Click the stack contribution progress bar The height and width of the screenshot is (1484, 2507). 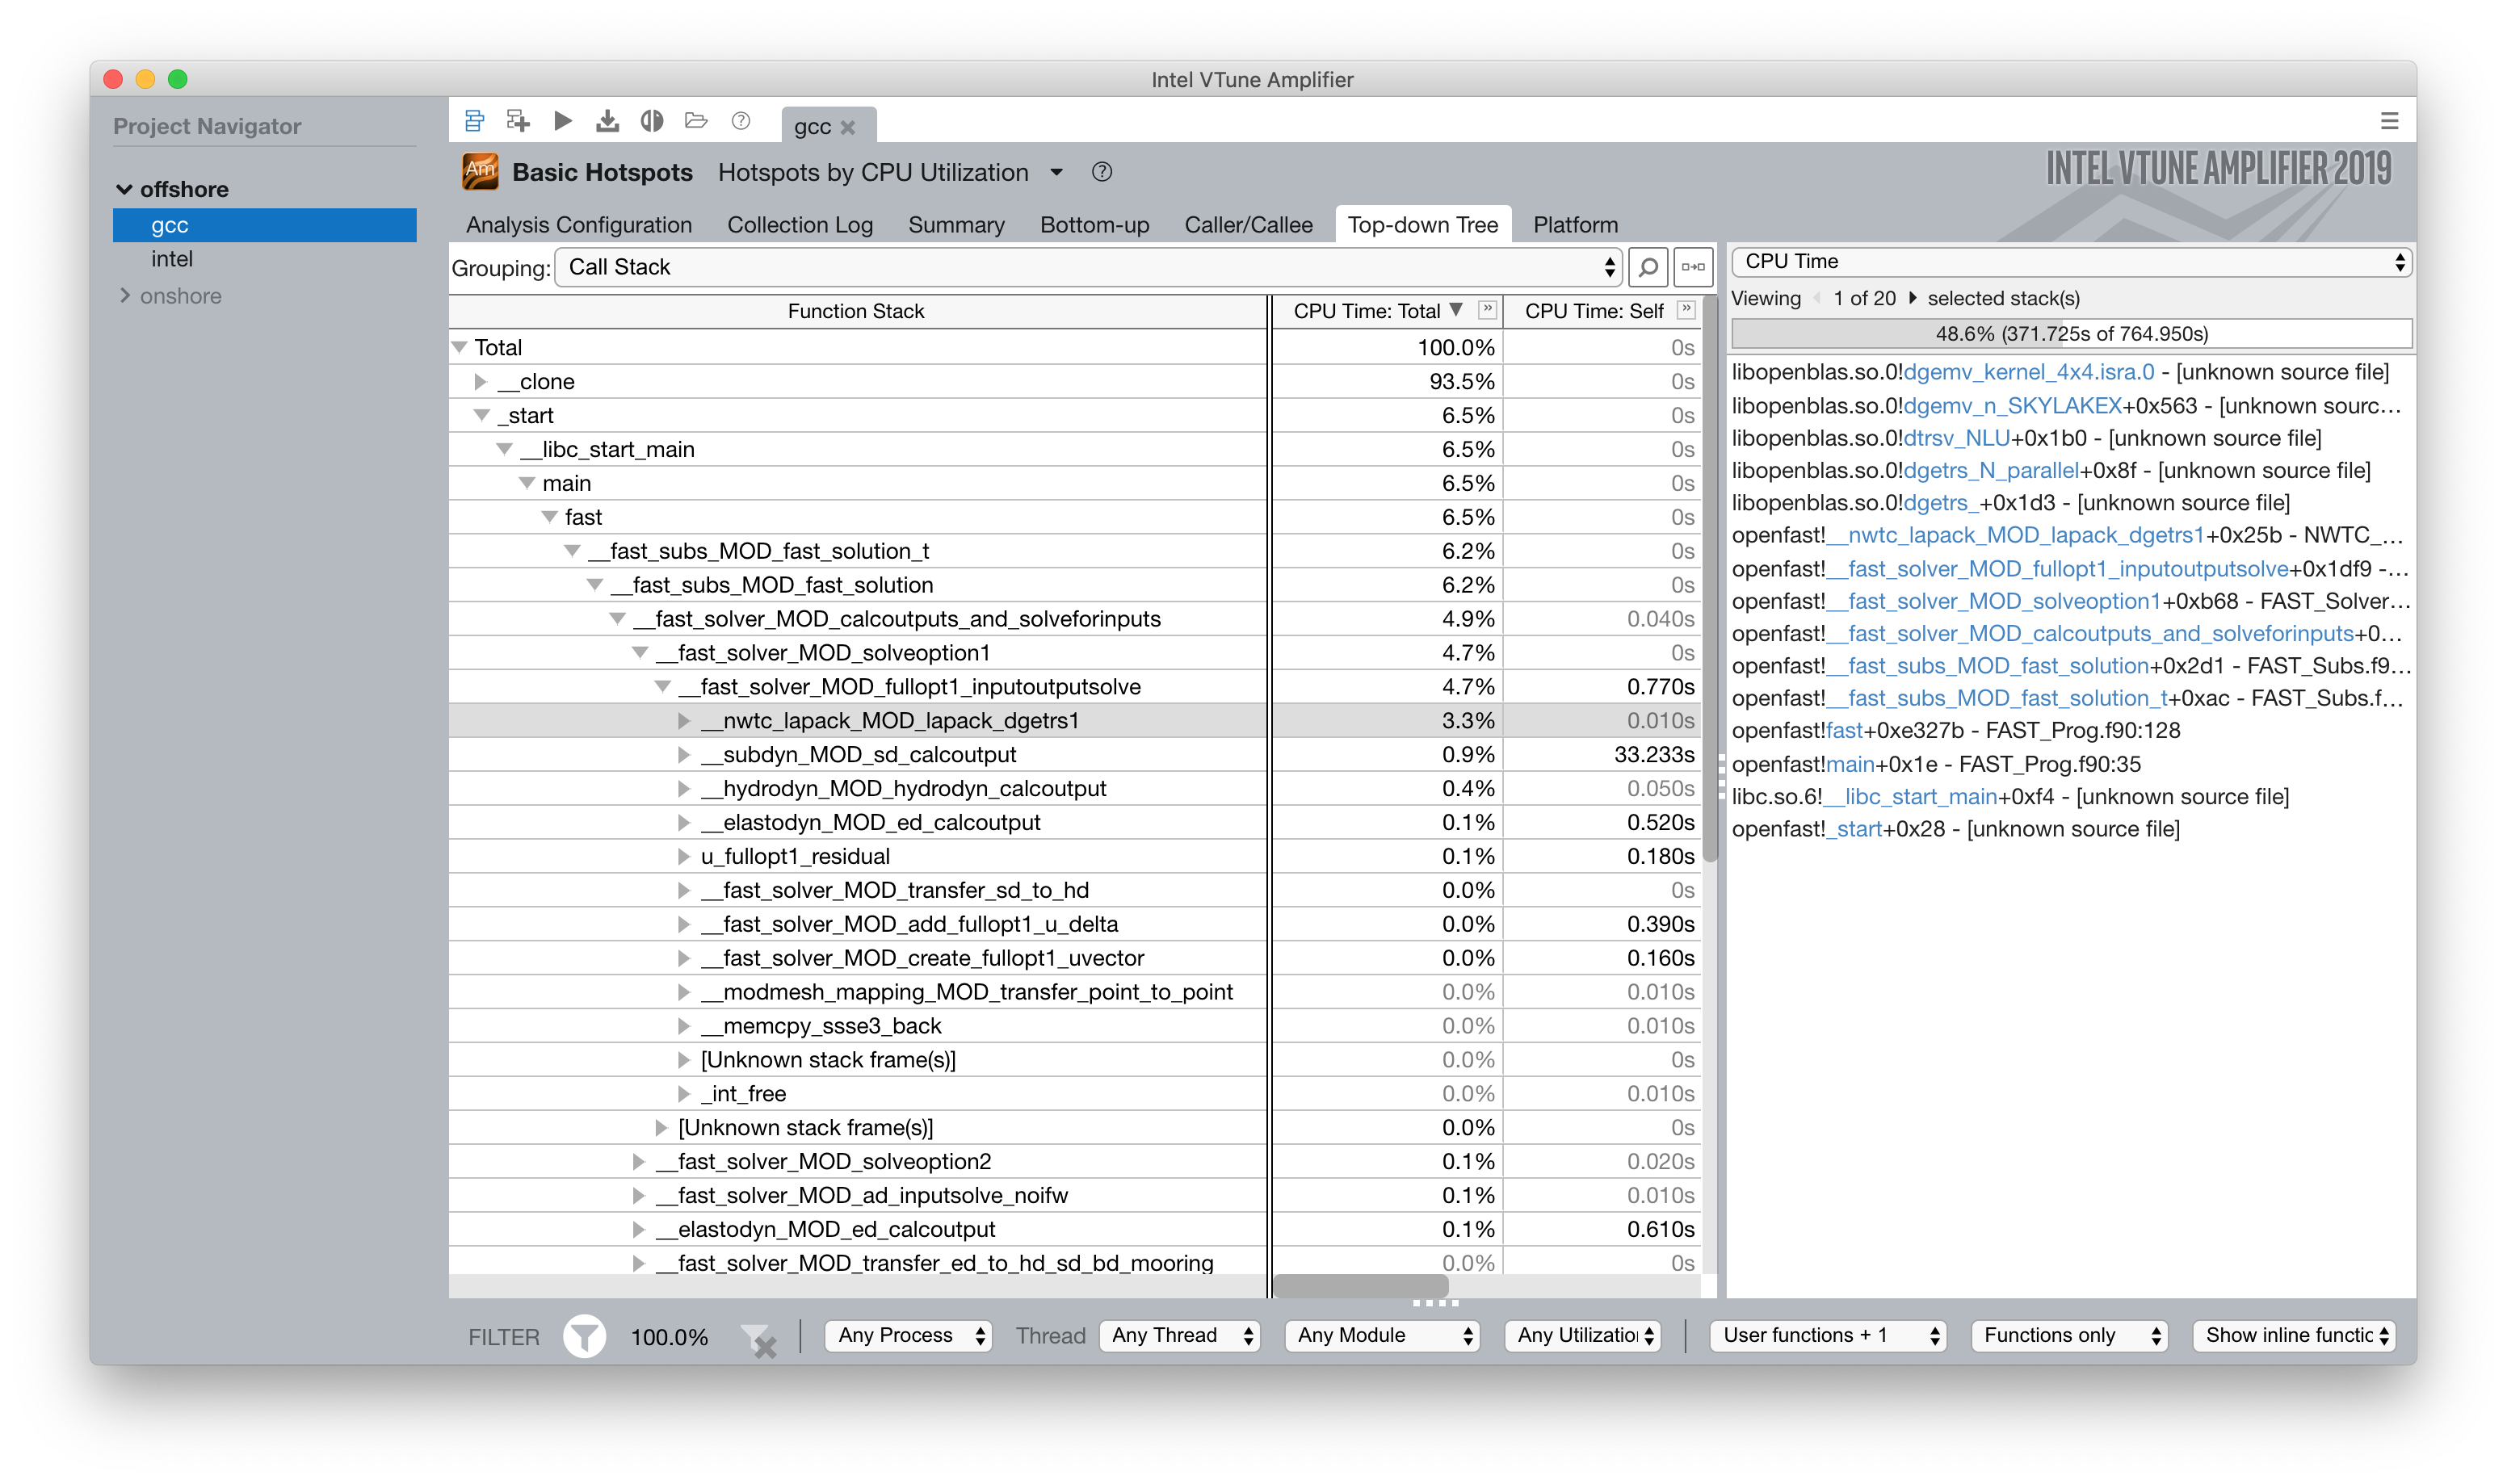(2071, 333)
